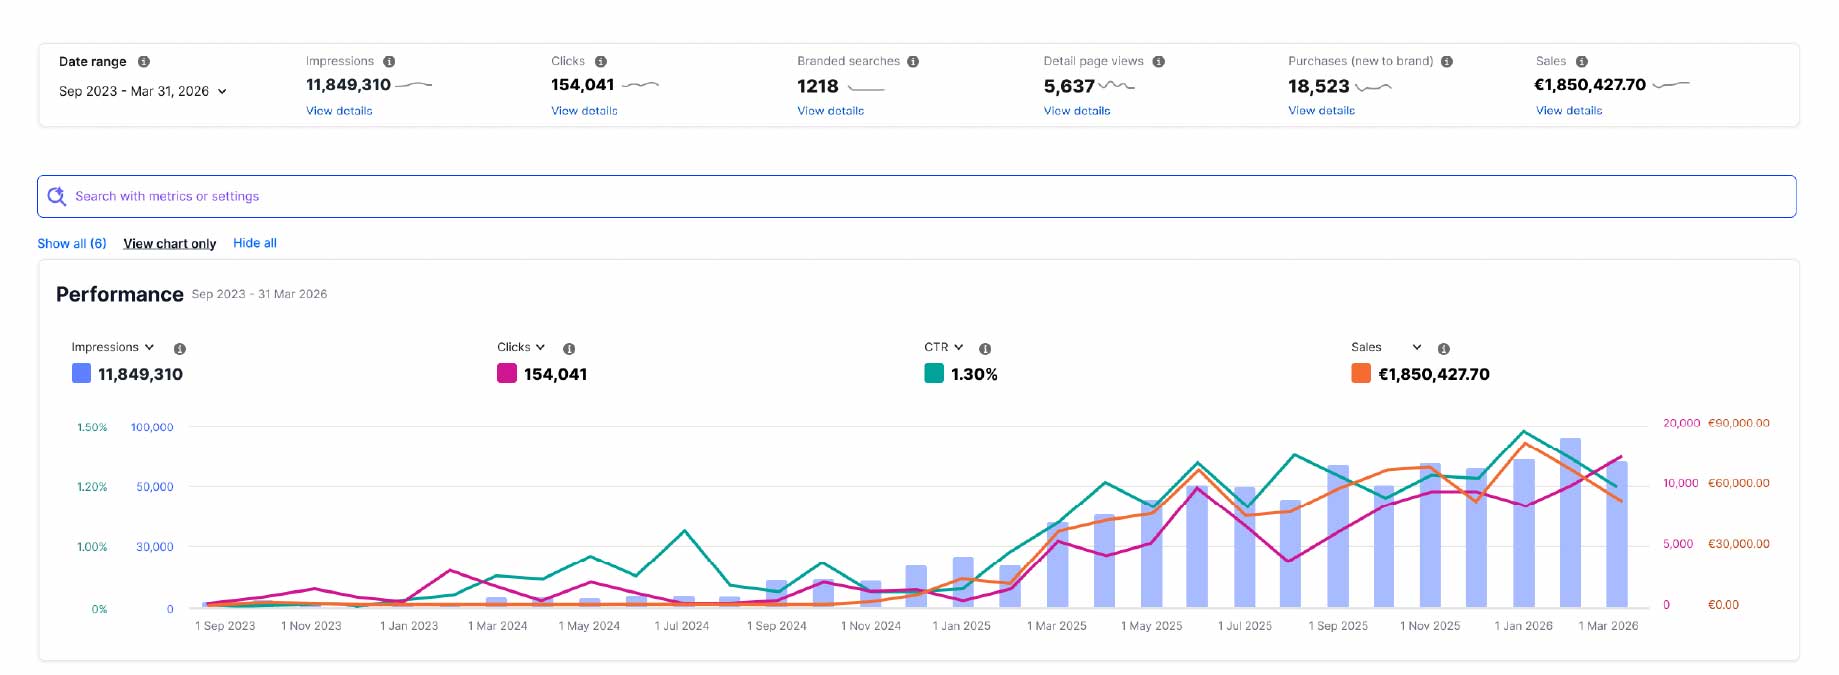The height and width of the screenshot is (675, 1839).
Task: Click the 1 Jan 2025 x-axis label
Action: coord(961,626)
